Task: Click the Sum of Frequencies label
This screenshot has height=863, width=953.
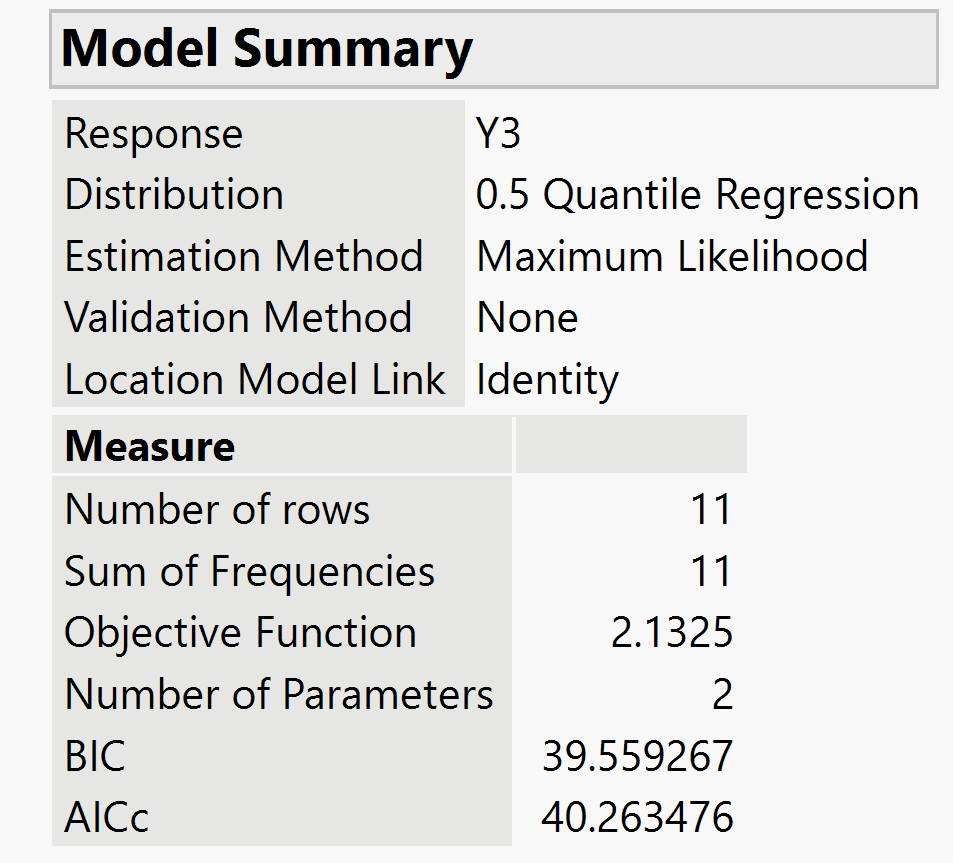Action: pyautogui.click(x=250, y=572)
